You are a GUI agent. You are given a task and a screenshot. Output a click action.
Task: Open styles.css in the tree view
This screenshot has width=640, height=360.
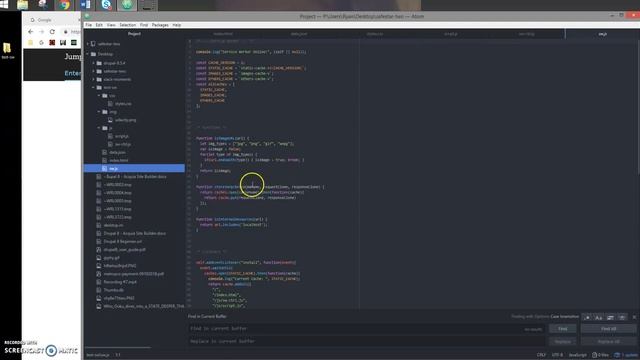[x=123, y=104]
